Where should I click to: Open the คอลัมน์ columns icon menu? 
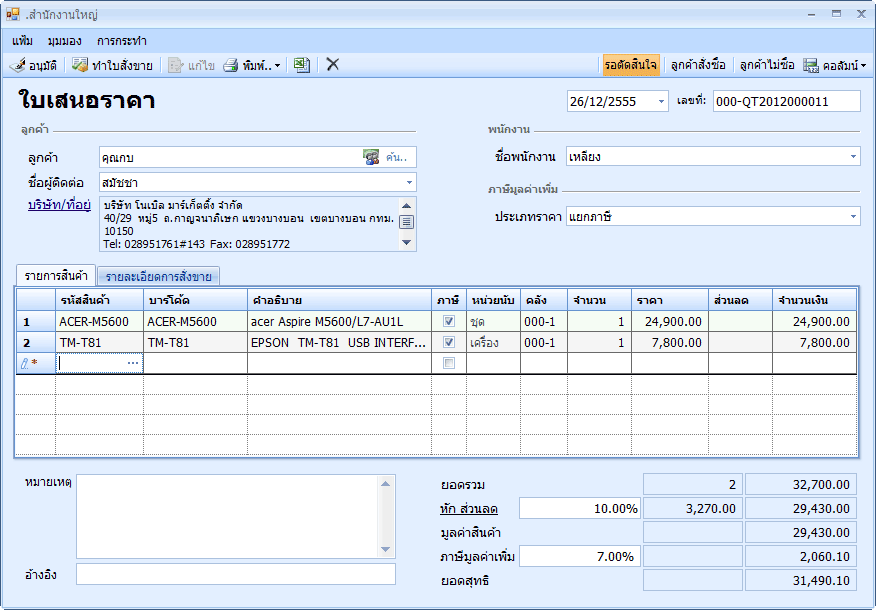811,65
